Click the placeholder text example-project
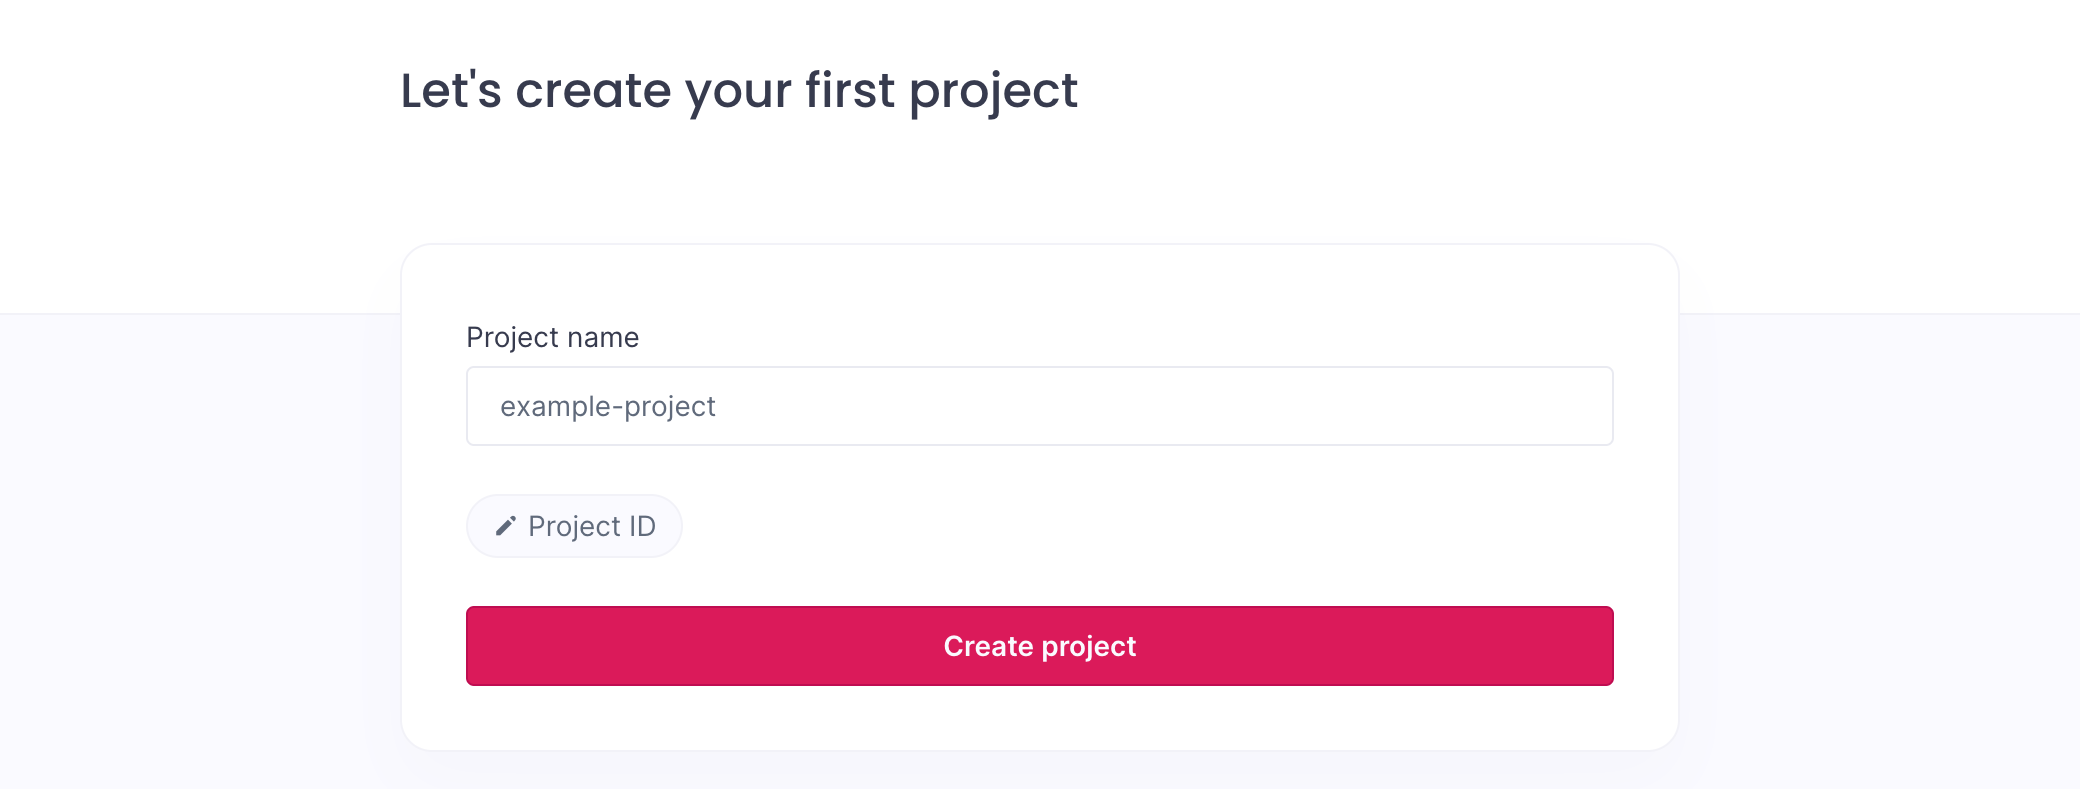Image resolution: width=2080 pixels, height=789 pixels. point(608,406)
